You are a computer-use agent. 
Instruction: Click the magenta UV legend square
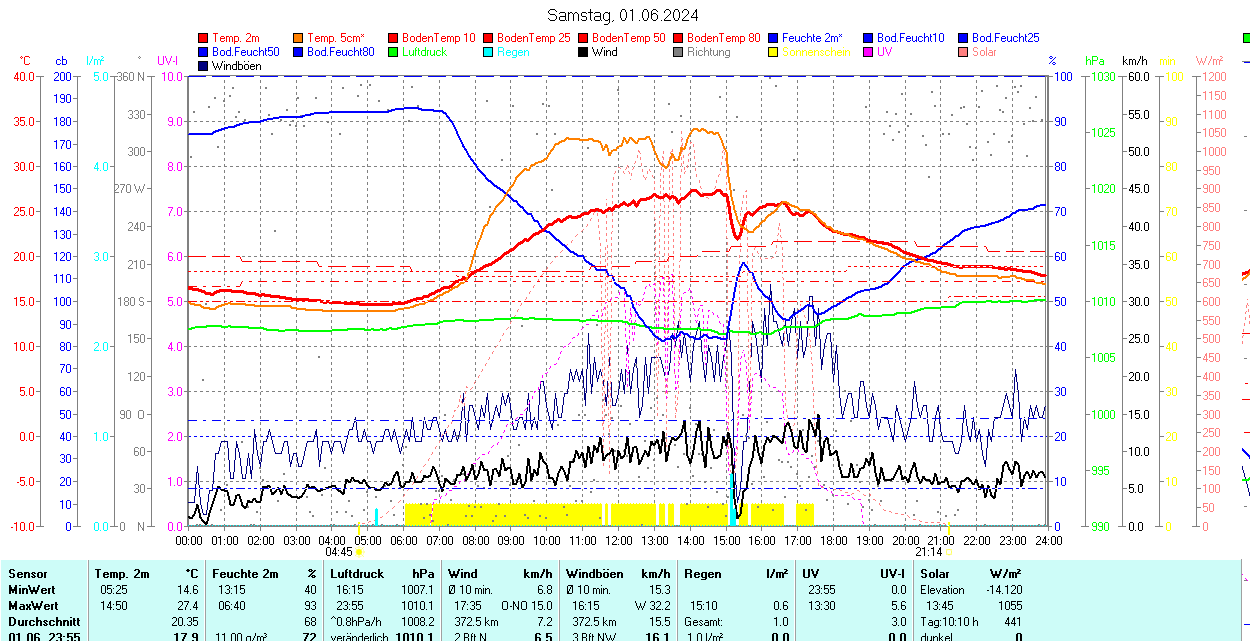point(869,52)
